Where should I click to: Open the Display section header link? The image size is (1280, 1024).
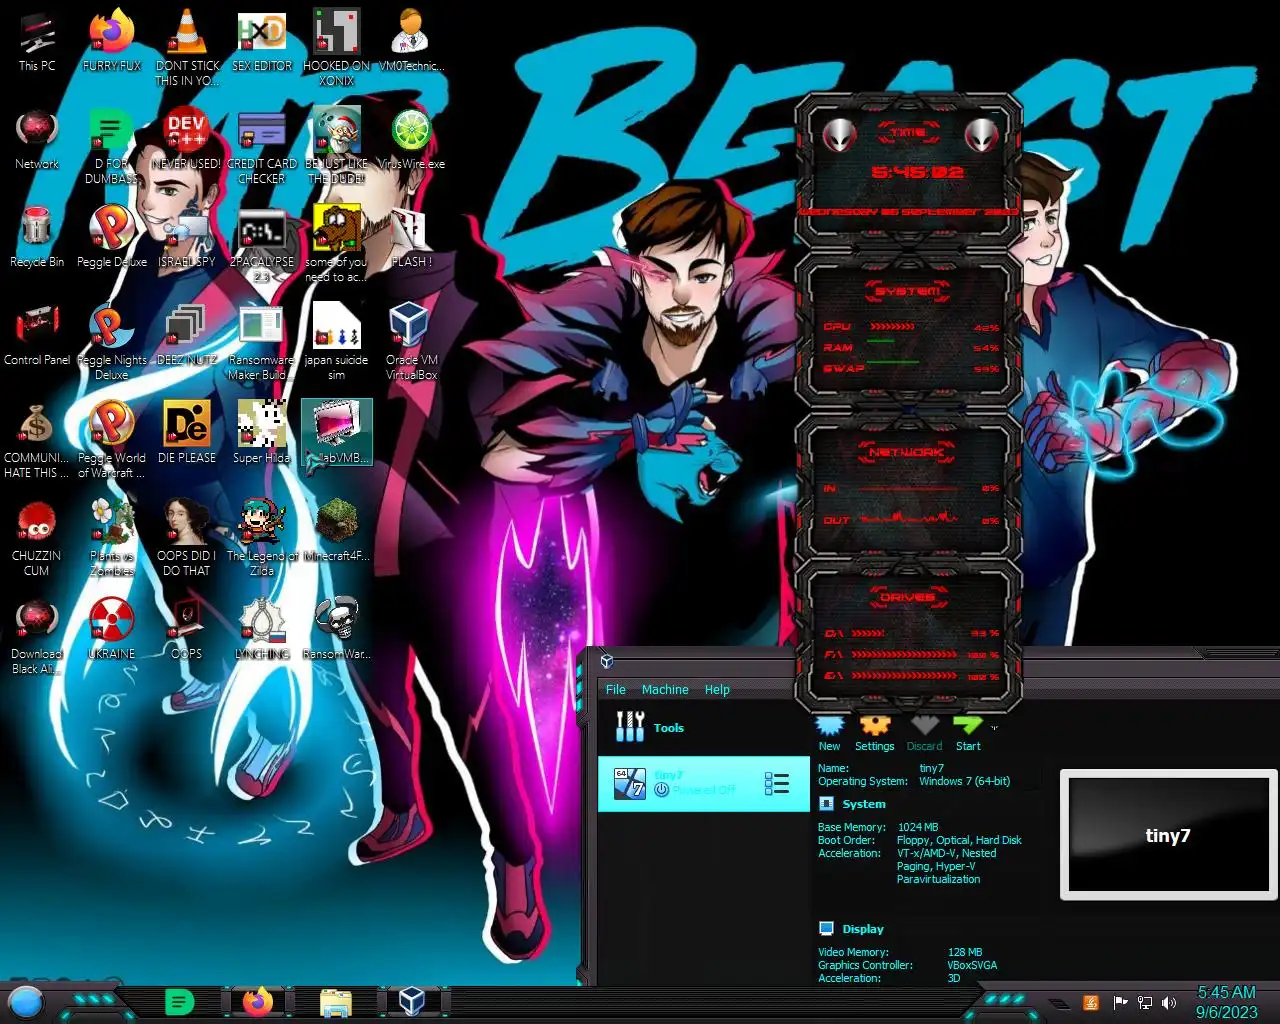(x=863, y=929)
